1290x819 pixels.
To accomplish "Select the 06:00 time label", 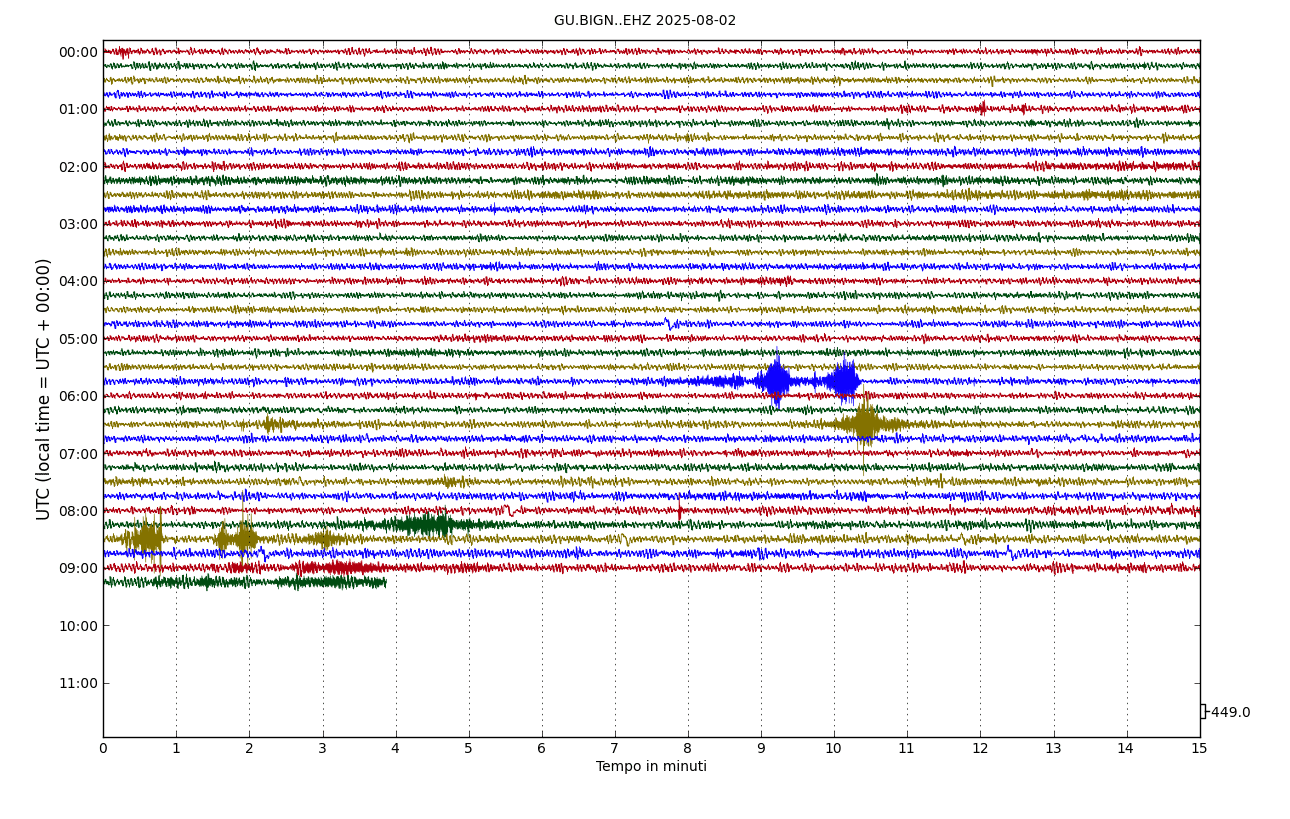I will click(78, 396).
